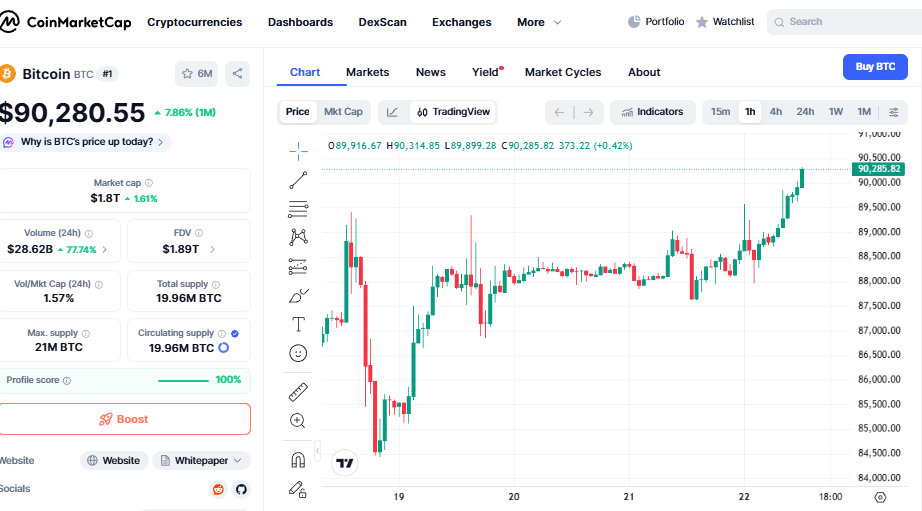Screen dimensions: 922x511
Task: Switch to the Chart tab
Action: 305,72
